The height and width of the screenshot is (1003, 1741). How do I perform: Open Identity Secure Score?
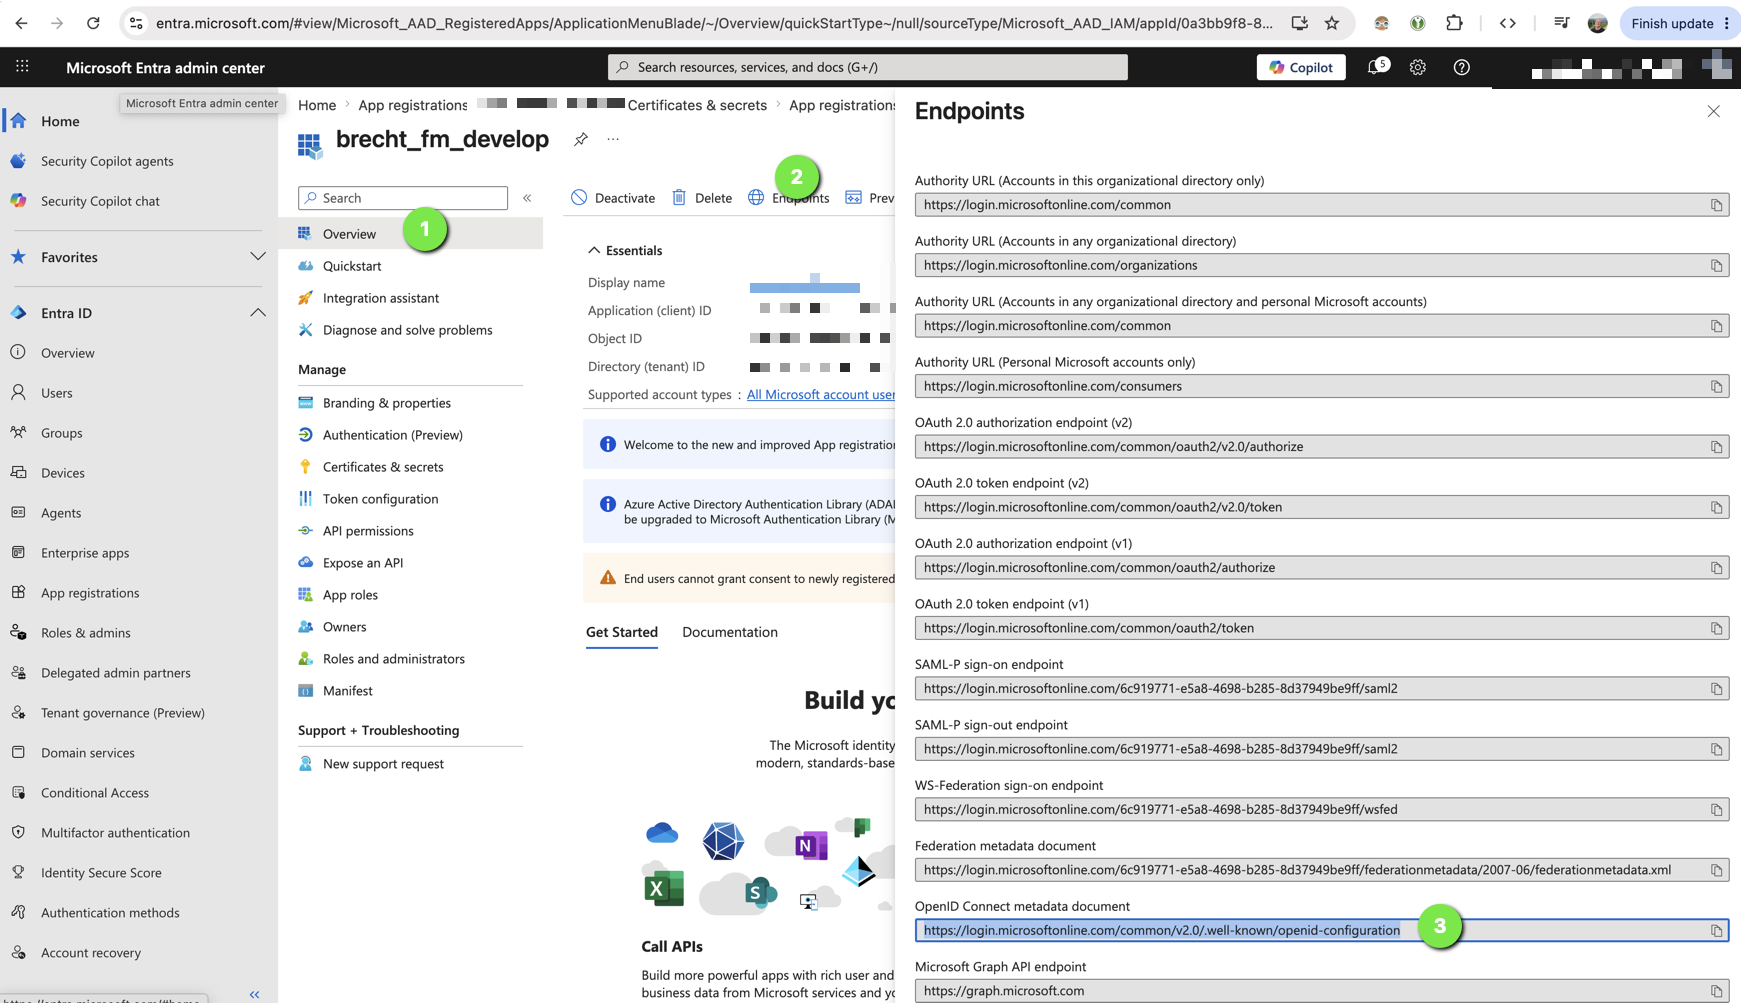coord(101,873)
